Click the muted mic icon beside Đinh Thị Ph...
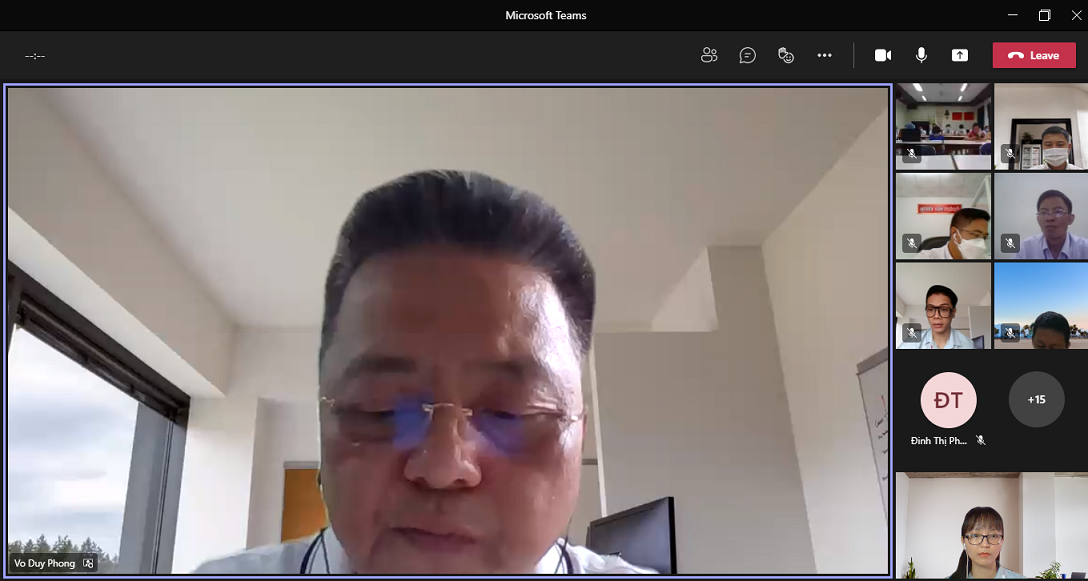The image size is (1088, 581). (981, 440)
